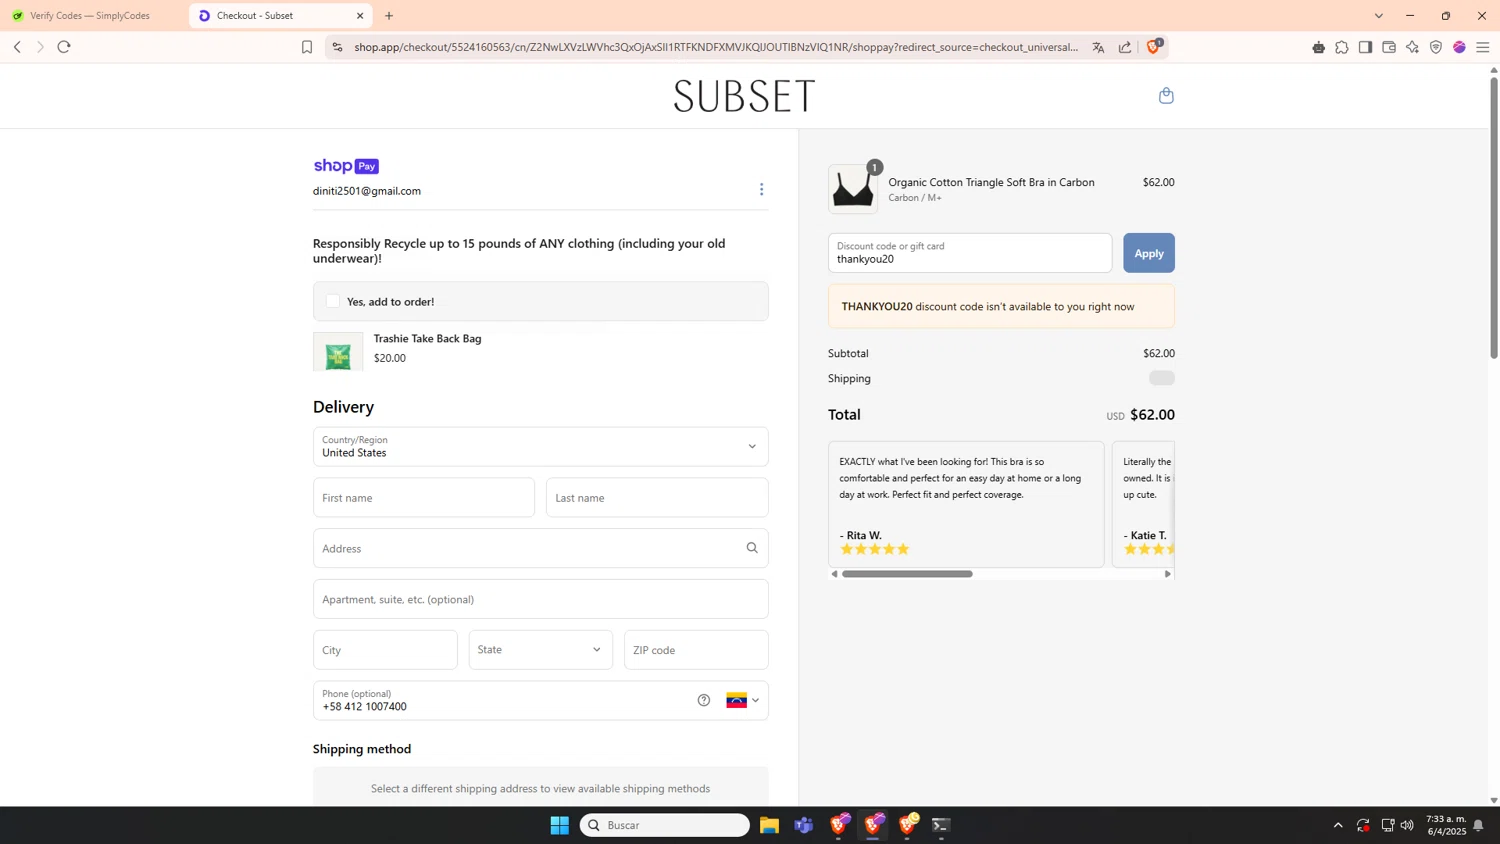Open the robot extension icon in toolbar
Viewport: 1500px width, 844px height.
pyautogui.click(x=1318, y=47)
